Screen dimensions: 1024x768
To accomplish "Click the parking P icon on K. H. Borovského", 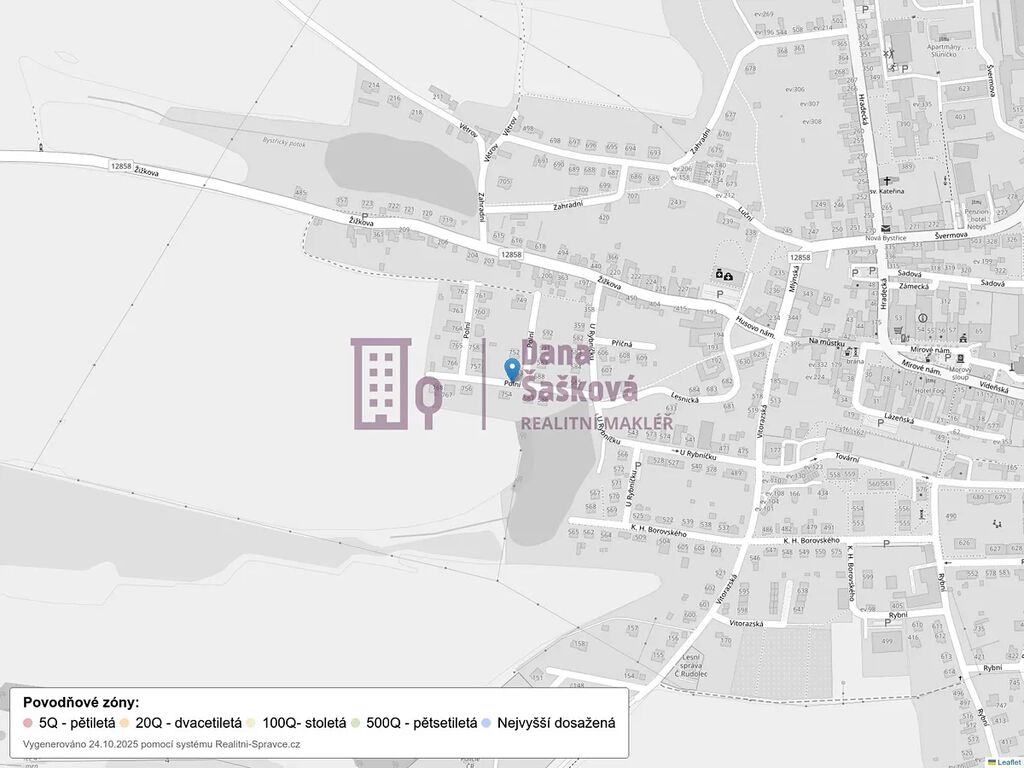I will tap(886, 542).
